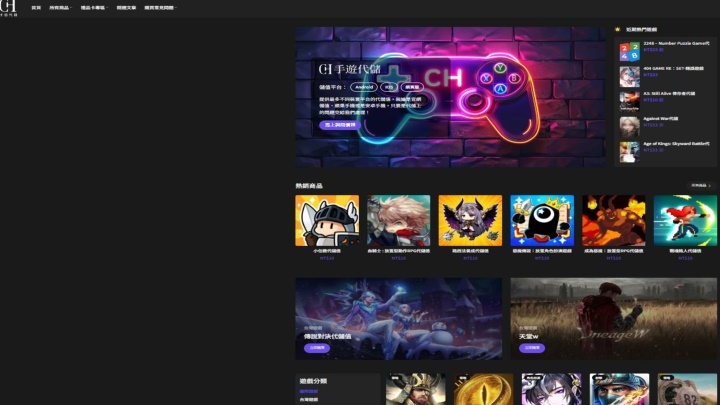
Task: Click the purple button on the controller banner
Action: click(340, 125)
